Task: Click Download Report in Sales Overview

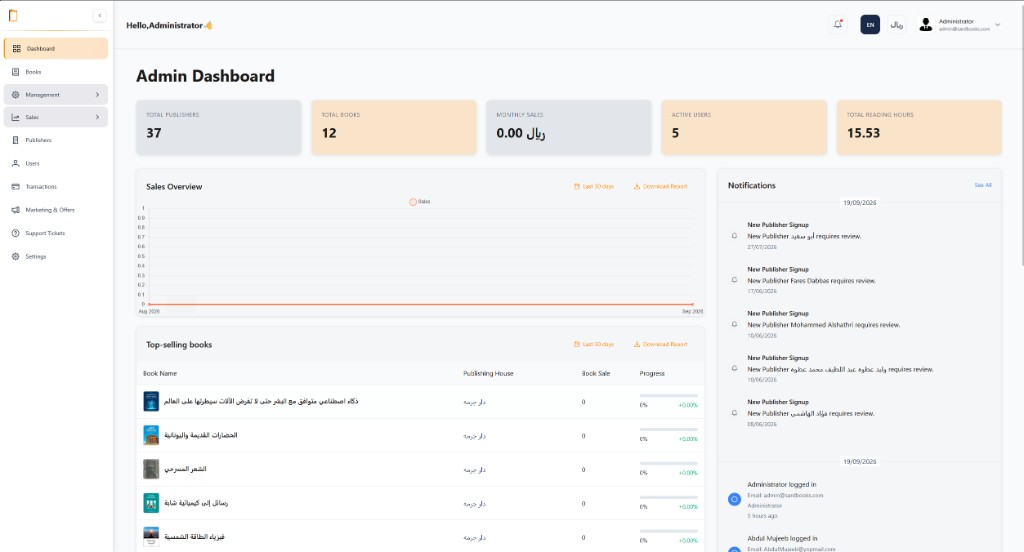Action: coord(661,186)
